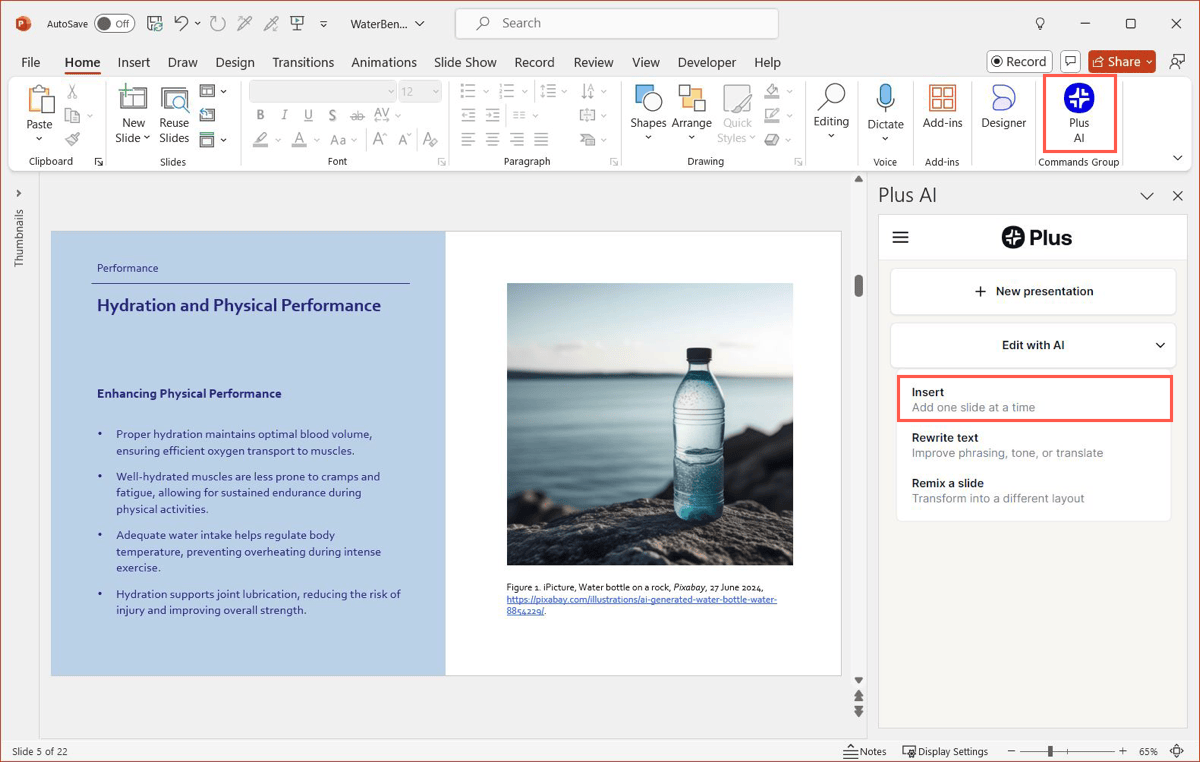Viewport: 1200px width, 762px height.
Task: Click the zoom out minus button
Action: 1012,751
